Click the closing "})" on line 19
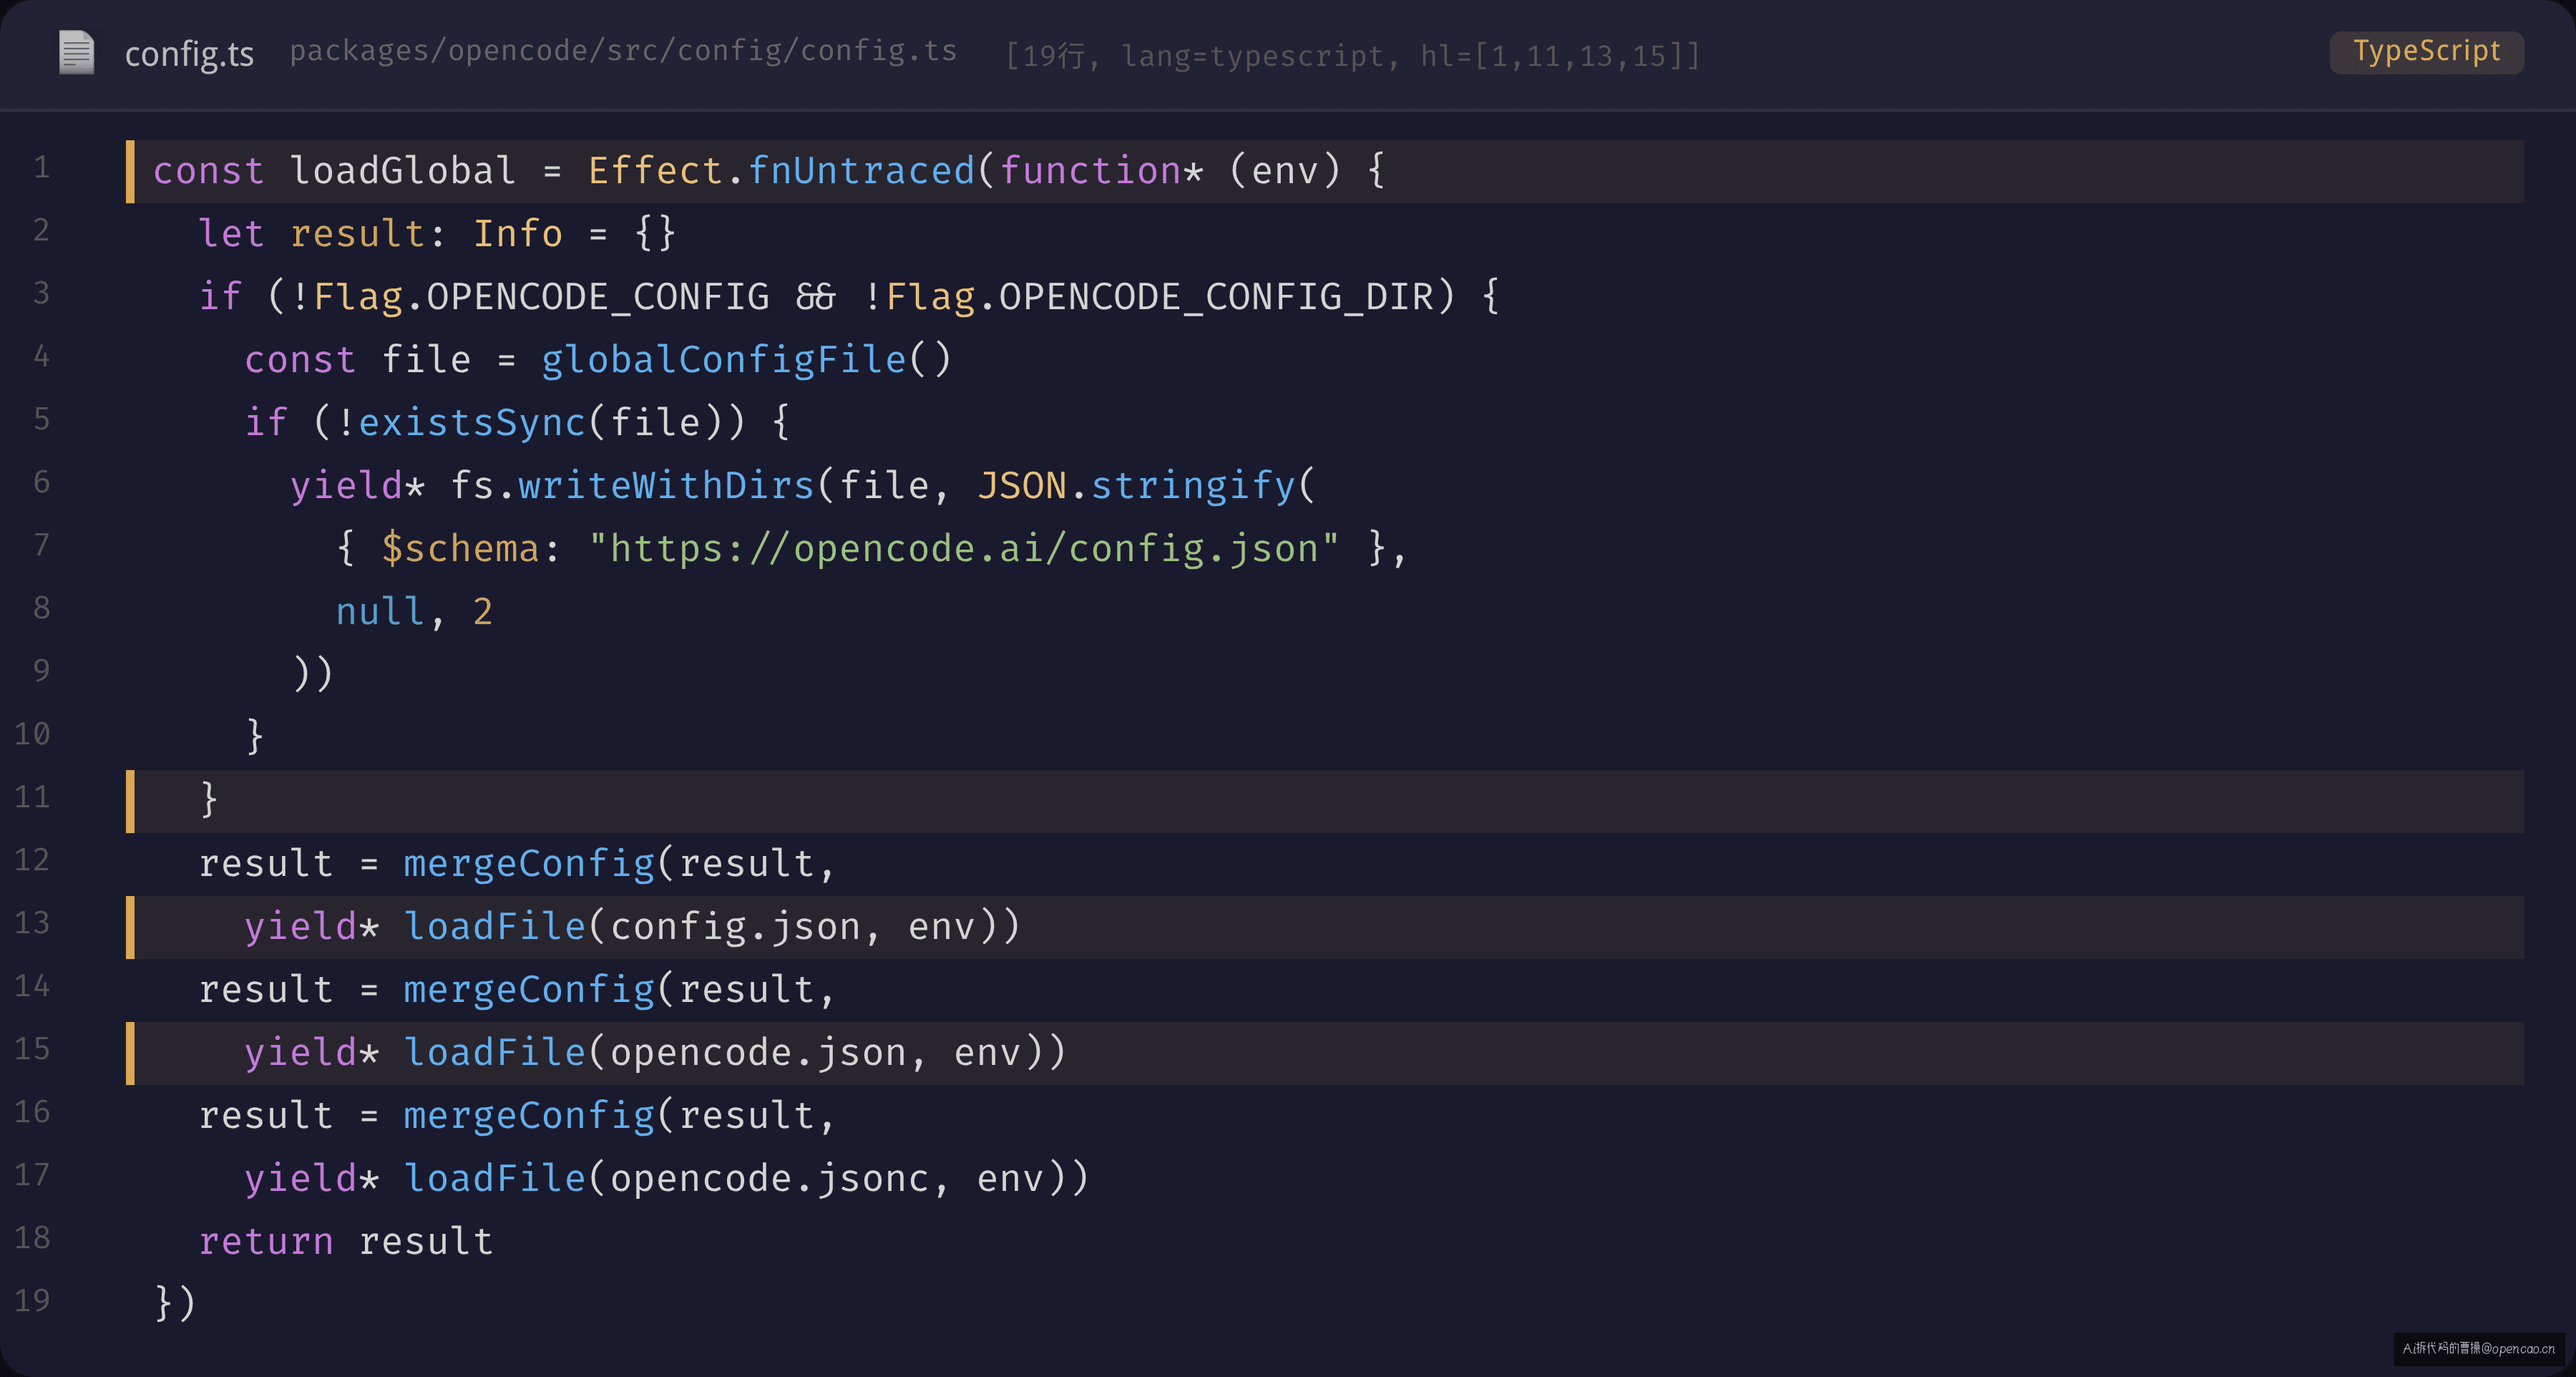Viewport: 2576px width, 1377px height. click(x=175, y=1304)
